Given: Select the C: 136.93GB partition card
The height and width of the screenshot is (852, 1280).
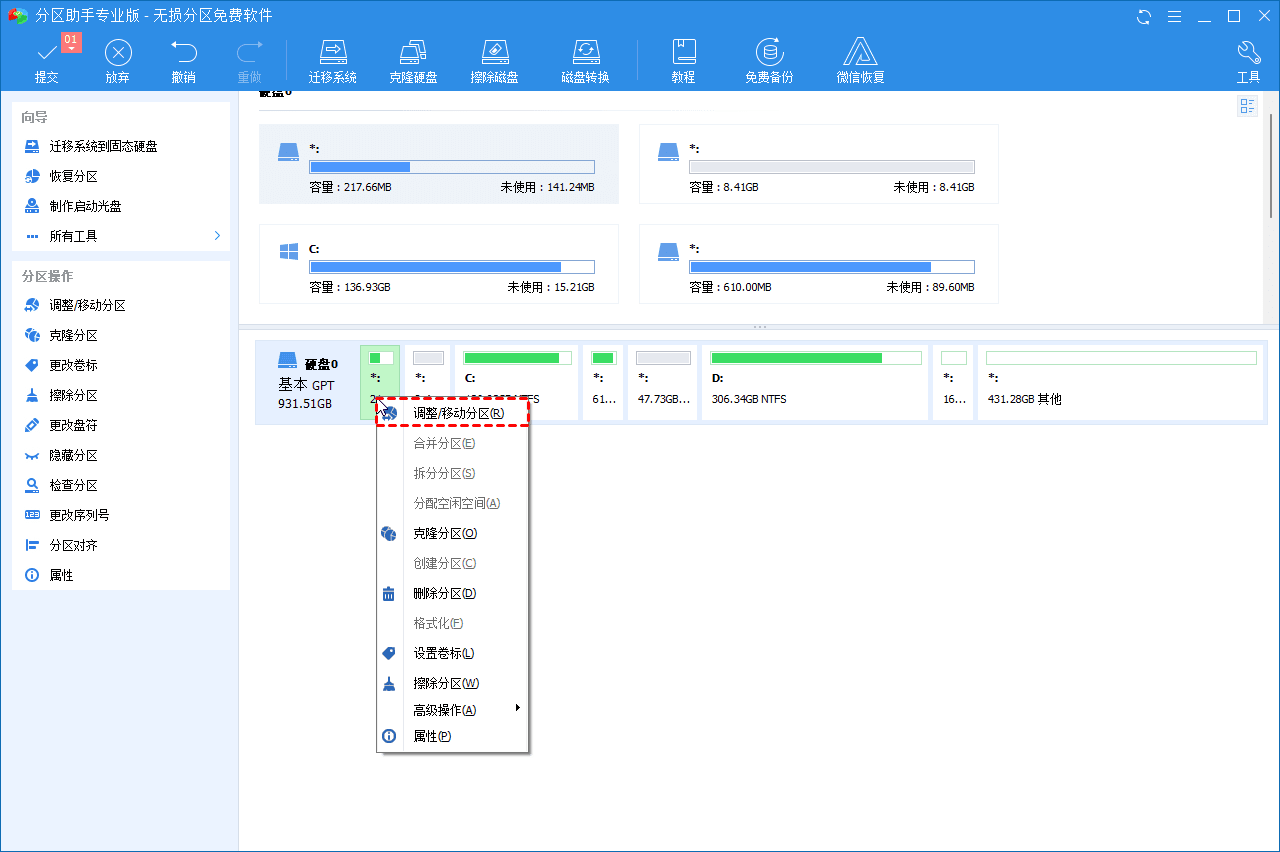Looking at the screenshot, I should point(438,264).
